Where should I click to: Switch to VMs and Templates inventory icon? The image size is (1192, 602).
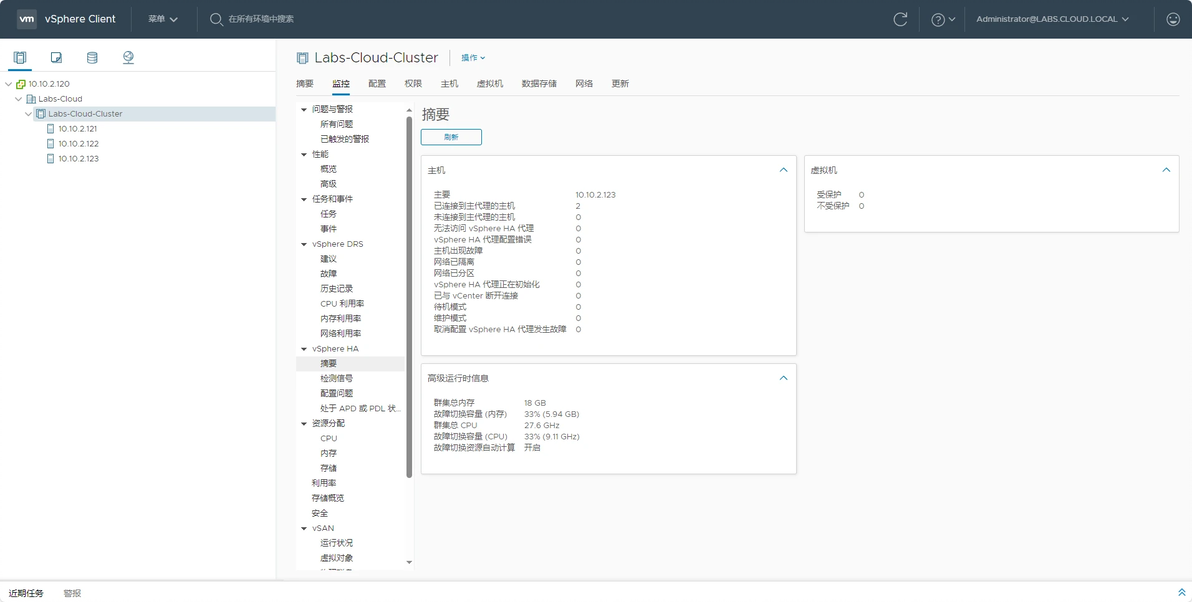(56, 57)
